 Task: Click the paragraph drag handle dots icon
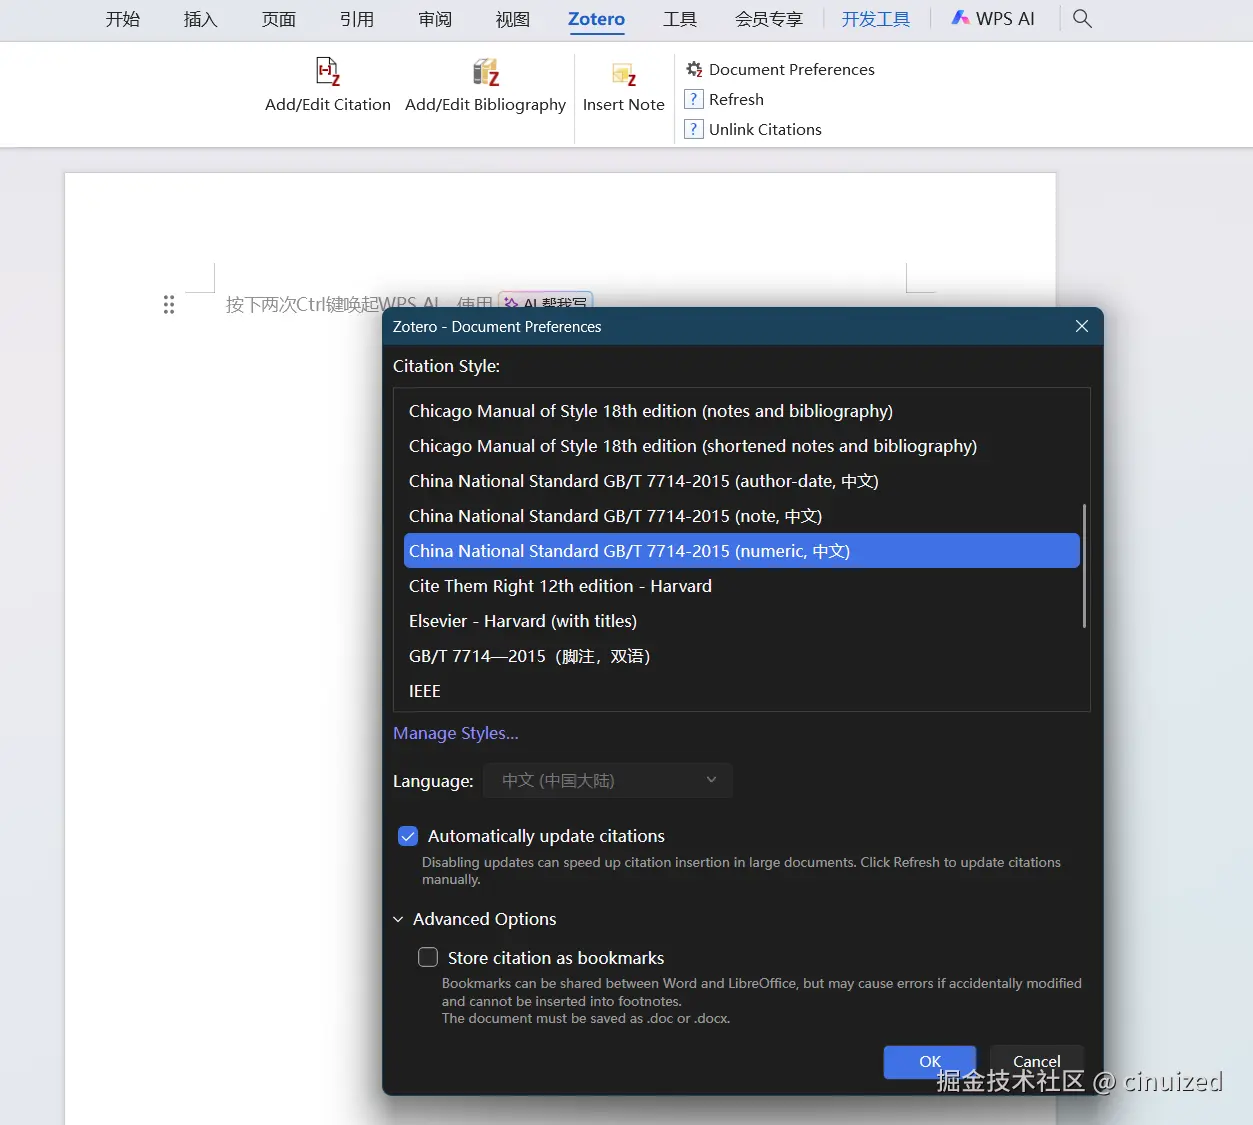click(x=169, y=305)
